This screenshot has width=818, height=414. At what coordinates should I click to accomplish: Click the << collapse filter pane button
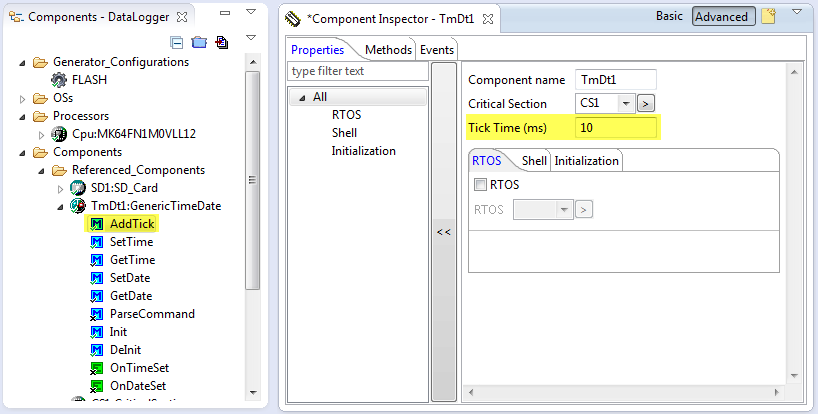coord(443,231)
